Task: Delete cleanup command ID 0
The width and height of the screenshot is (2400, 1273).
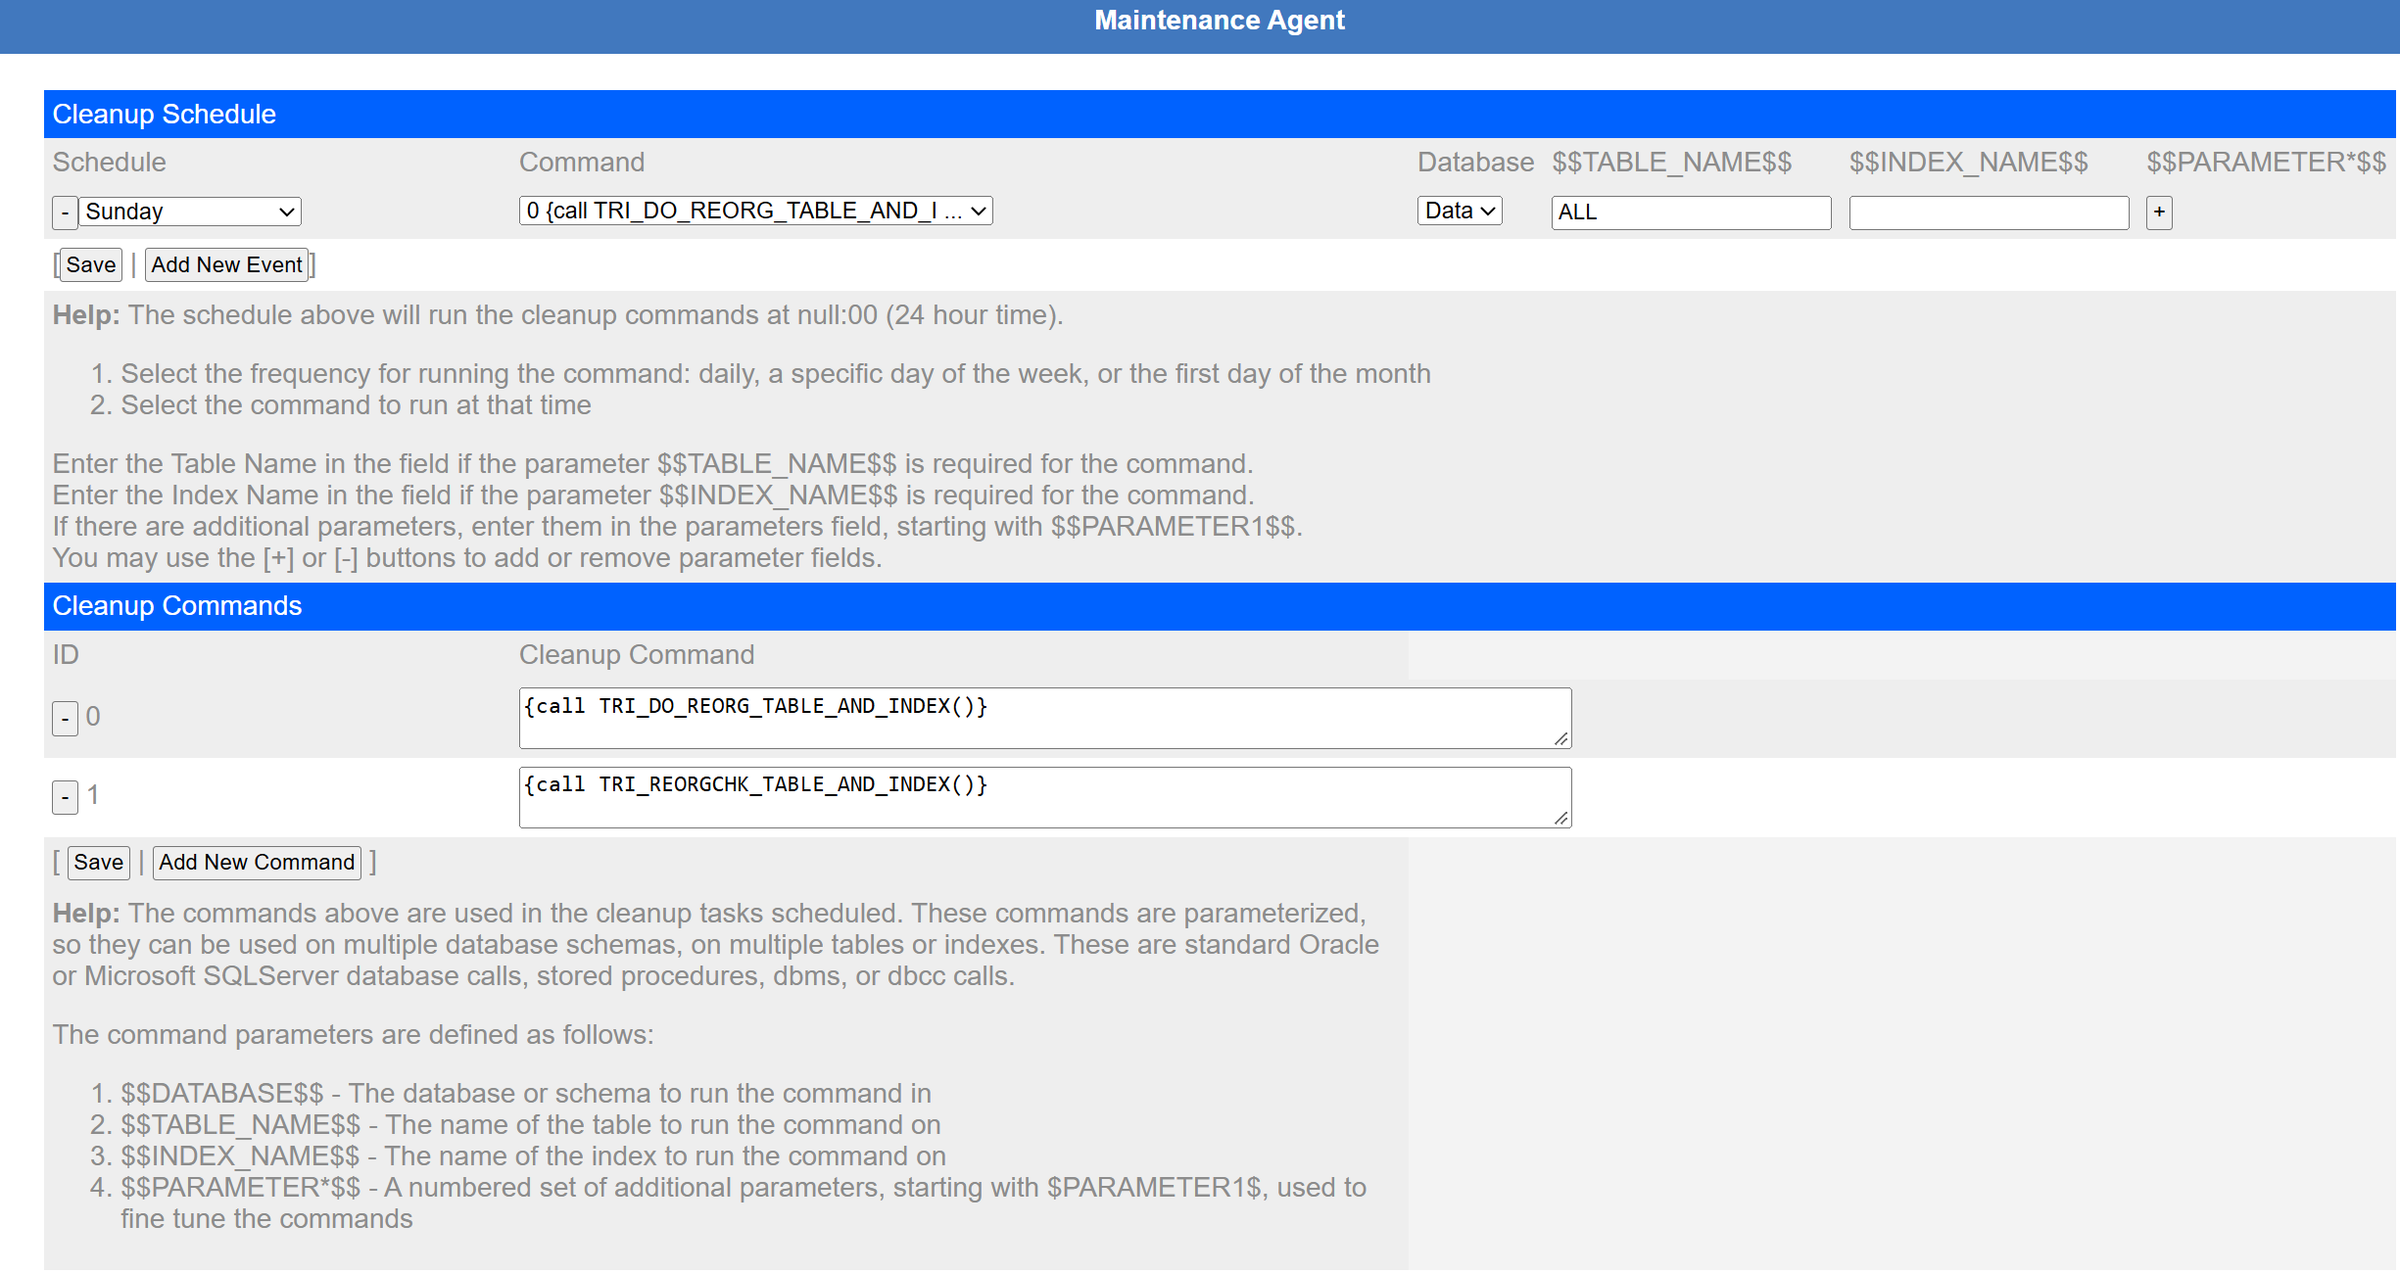Action: [64, 718]
